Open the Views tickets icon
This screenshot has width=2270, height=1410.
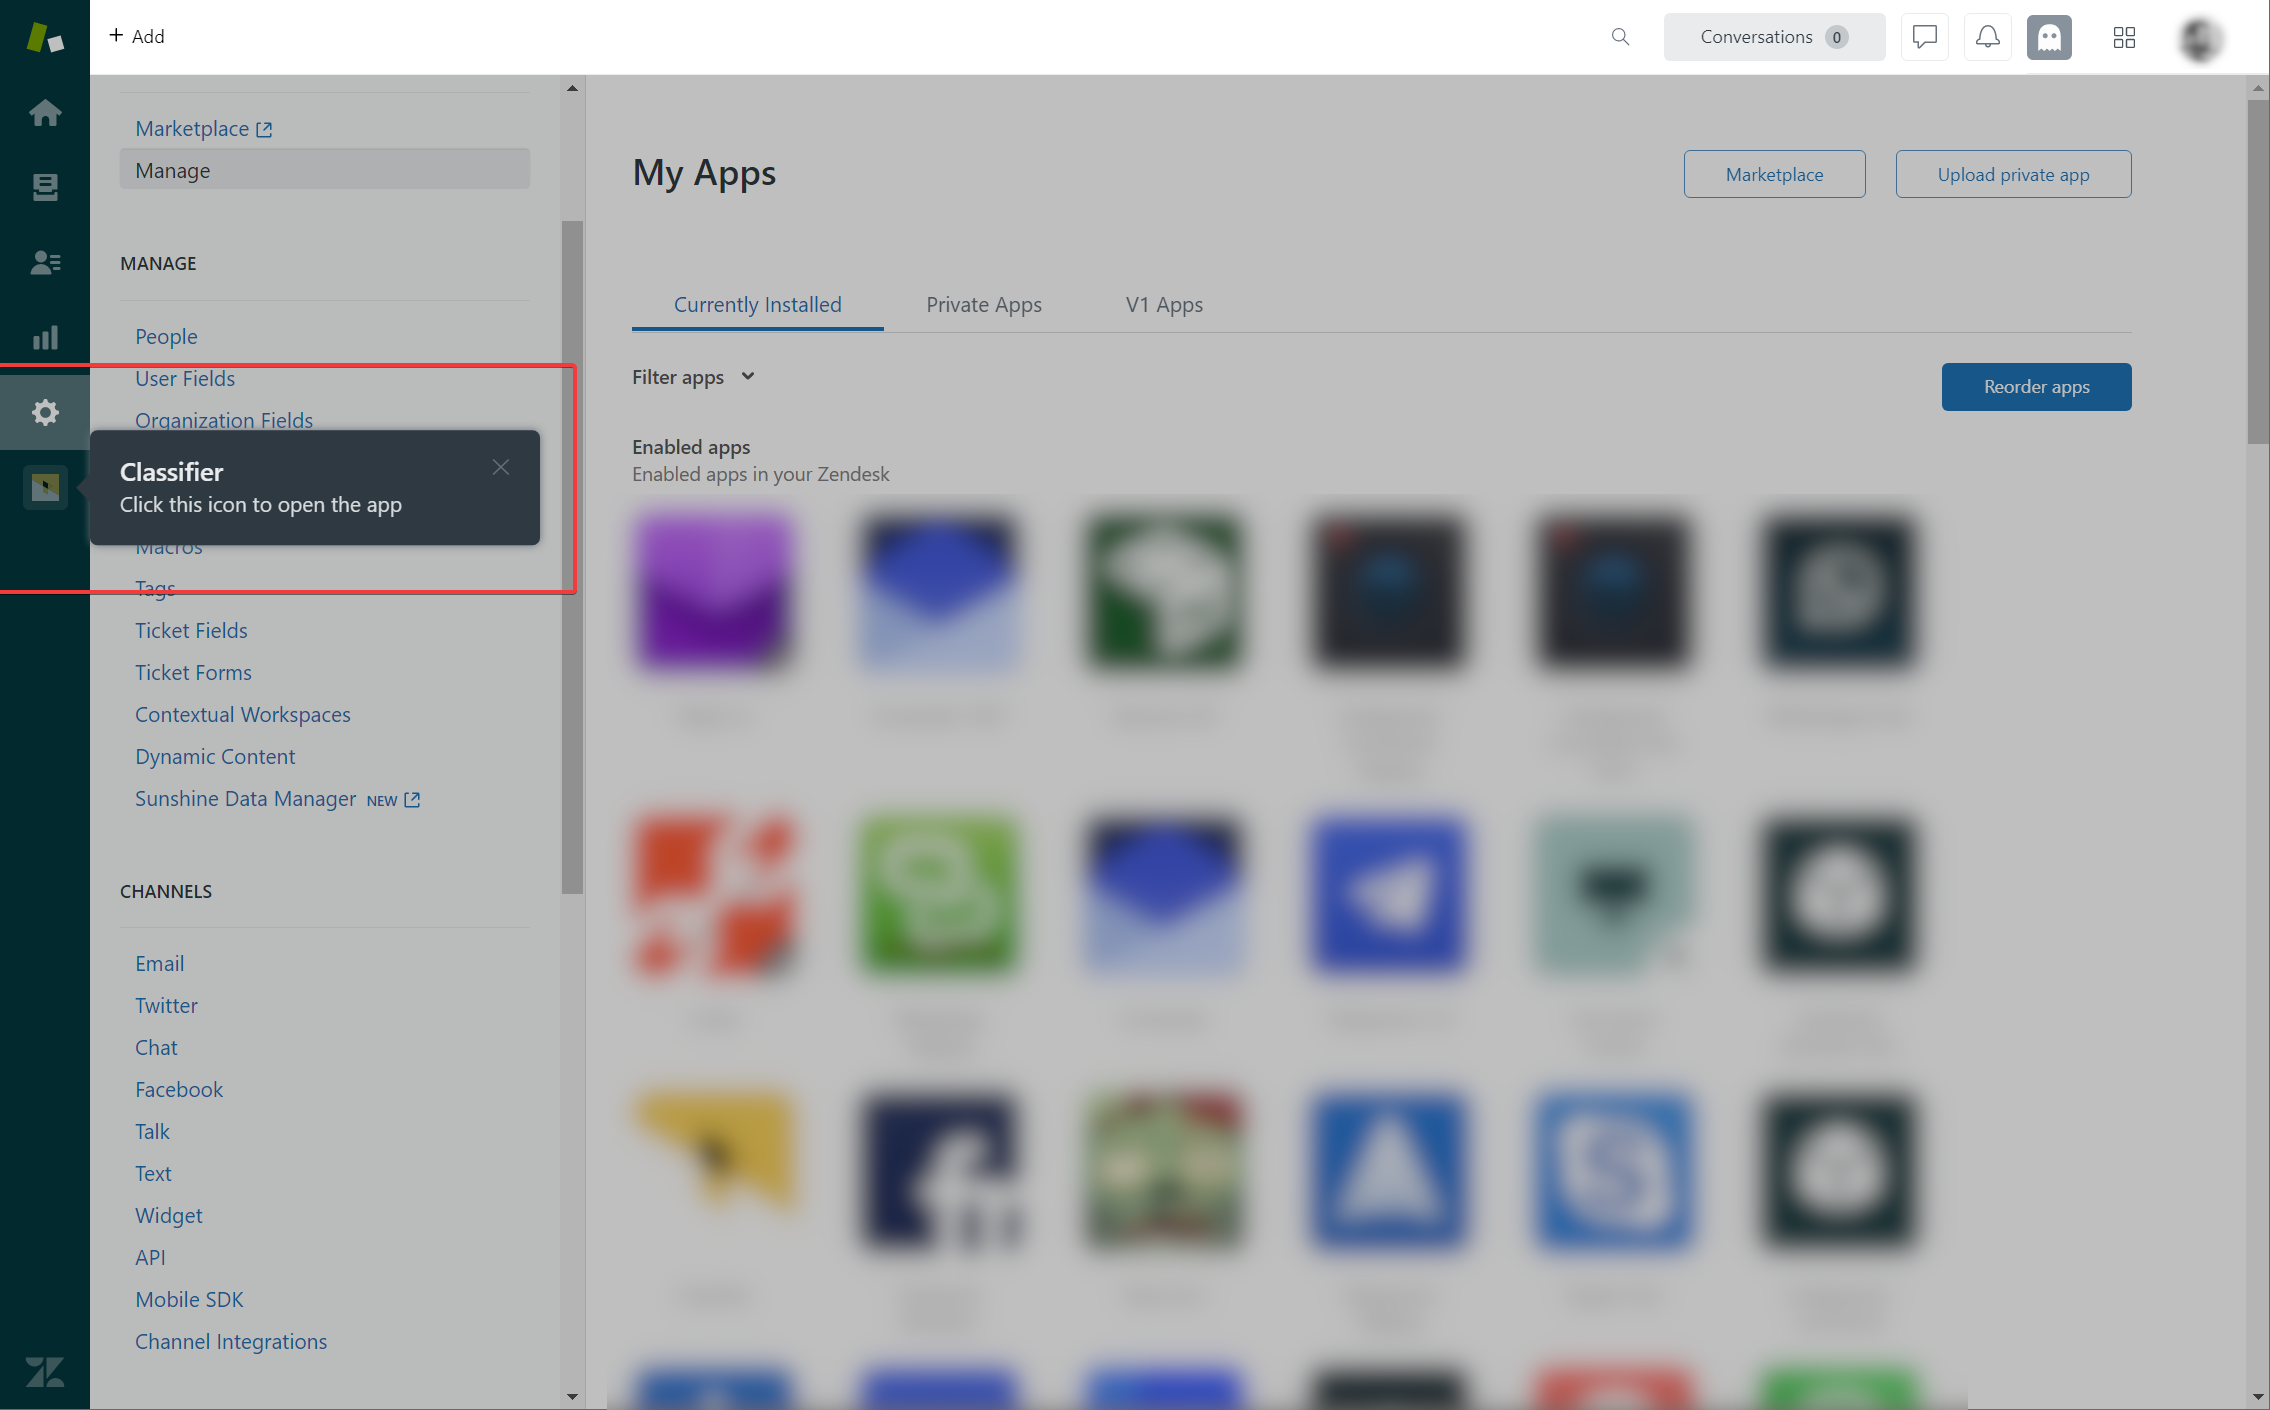(45, 188)
